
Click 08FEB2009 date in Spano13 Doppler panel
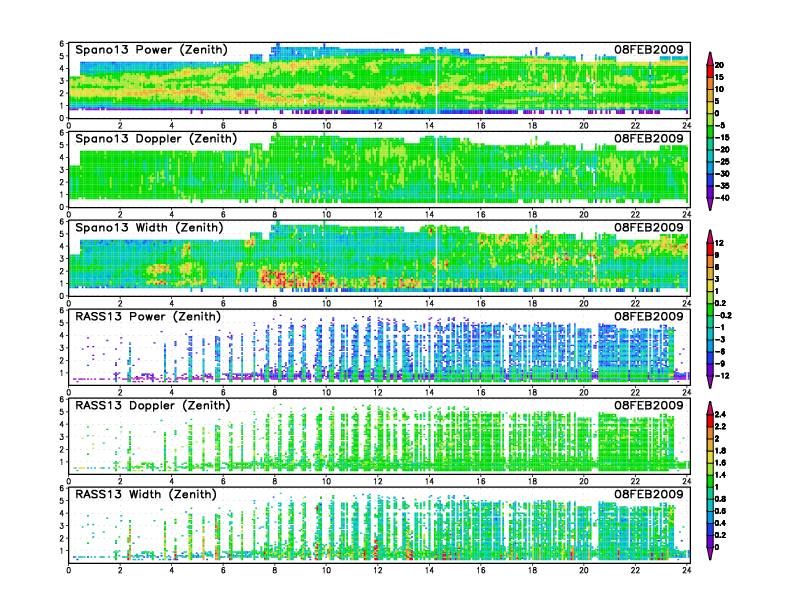coord(649,138)
